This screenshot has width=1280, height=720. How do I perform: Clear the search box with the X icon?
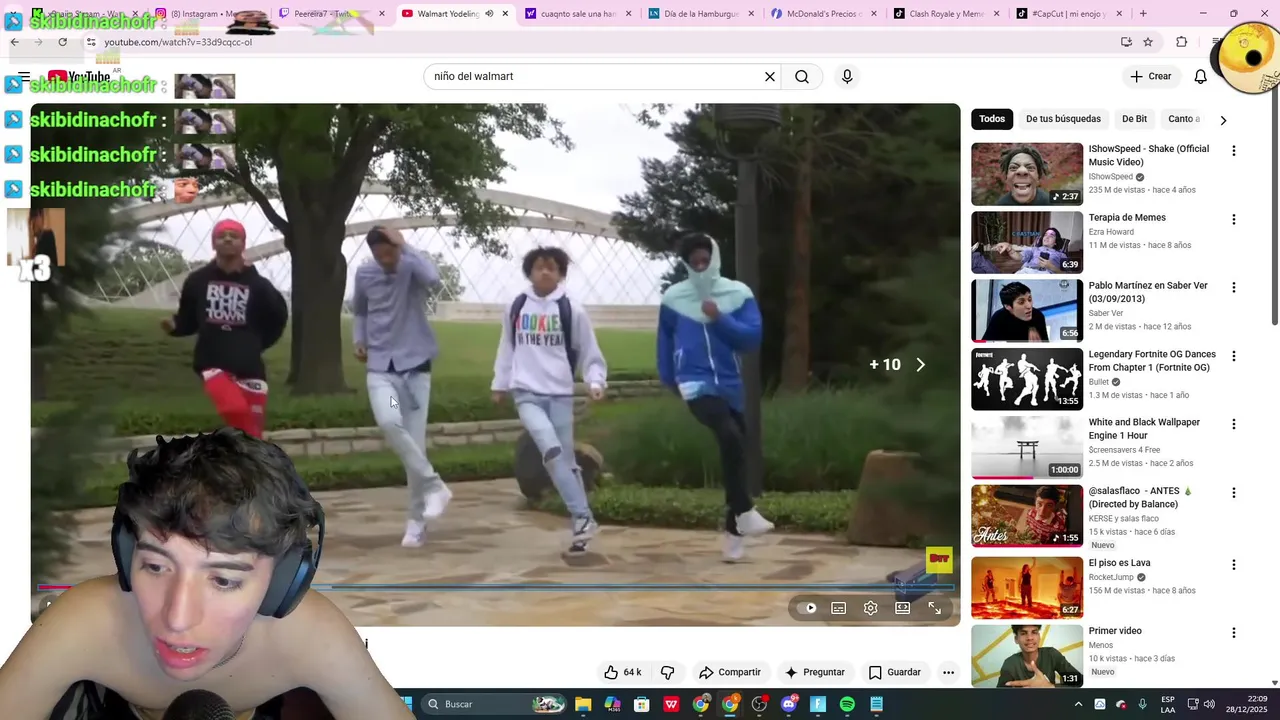coord(770,76)
